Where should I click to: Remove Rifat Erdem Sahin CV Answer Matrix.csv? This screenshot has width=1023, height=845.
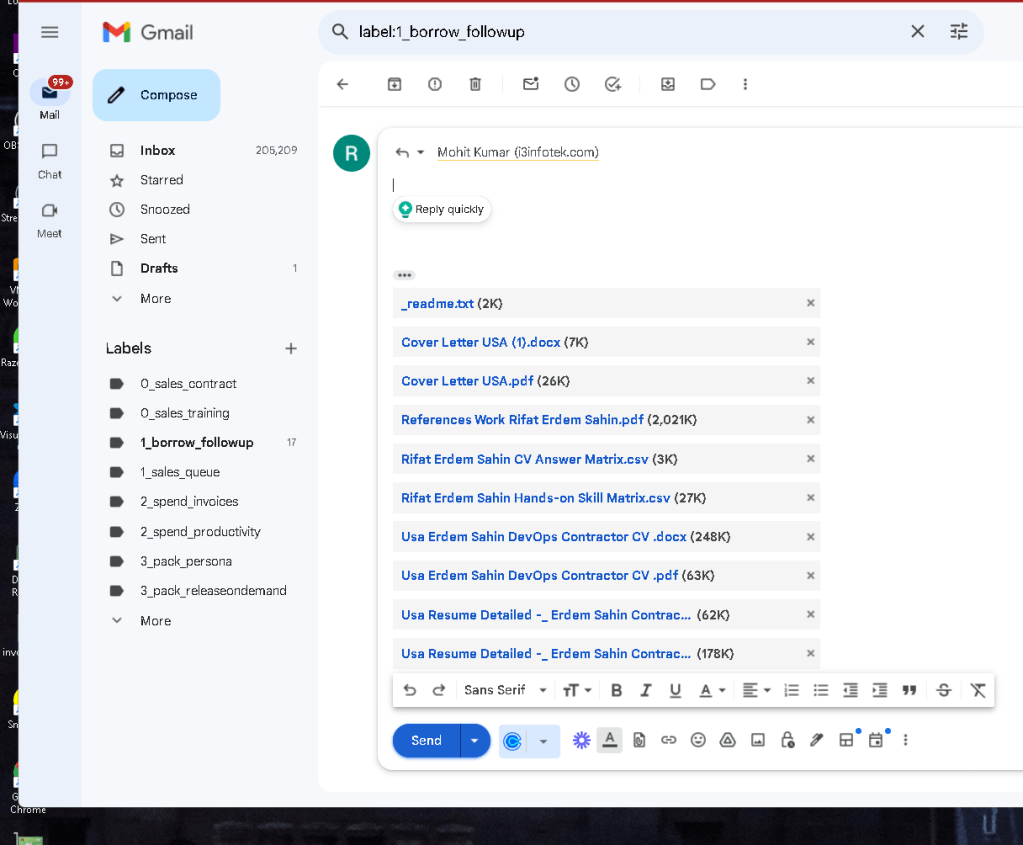810,459
